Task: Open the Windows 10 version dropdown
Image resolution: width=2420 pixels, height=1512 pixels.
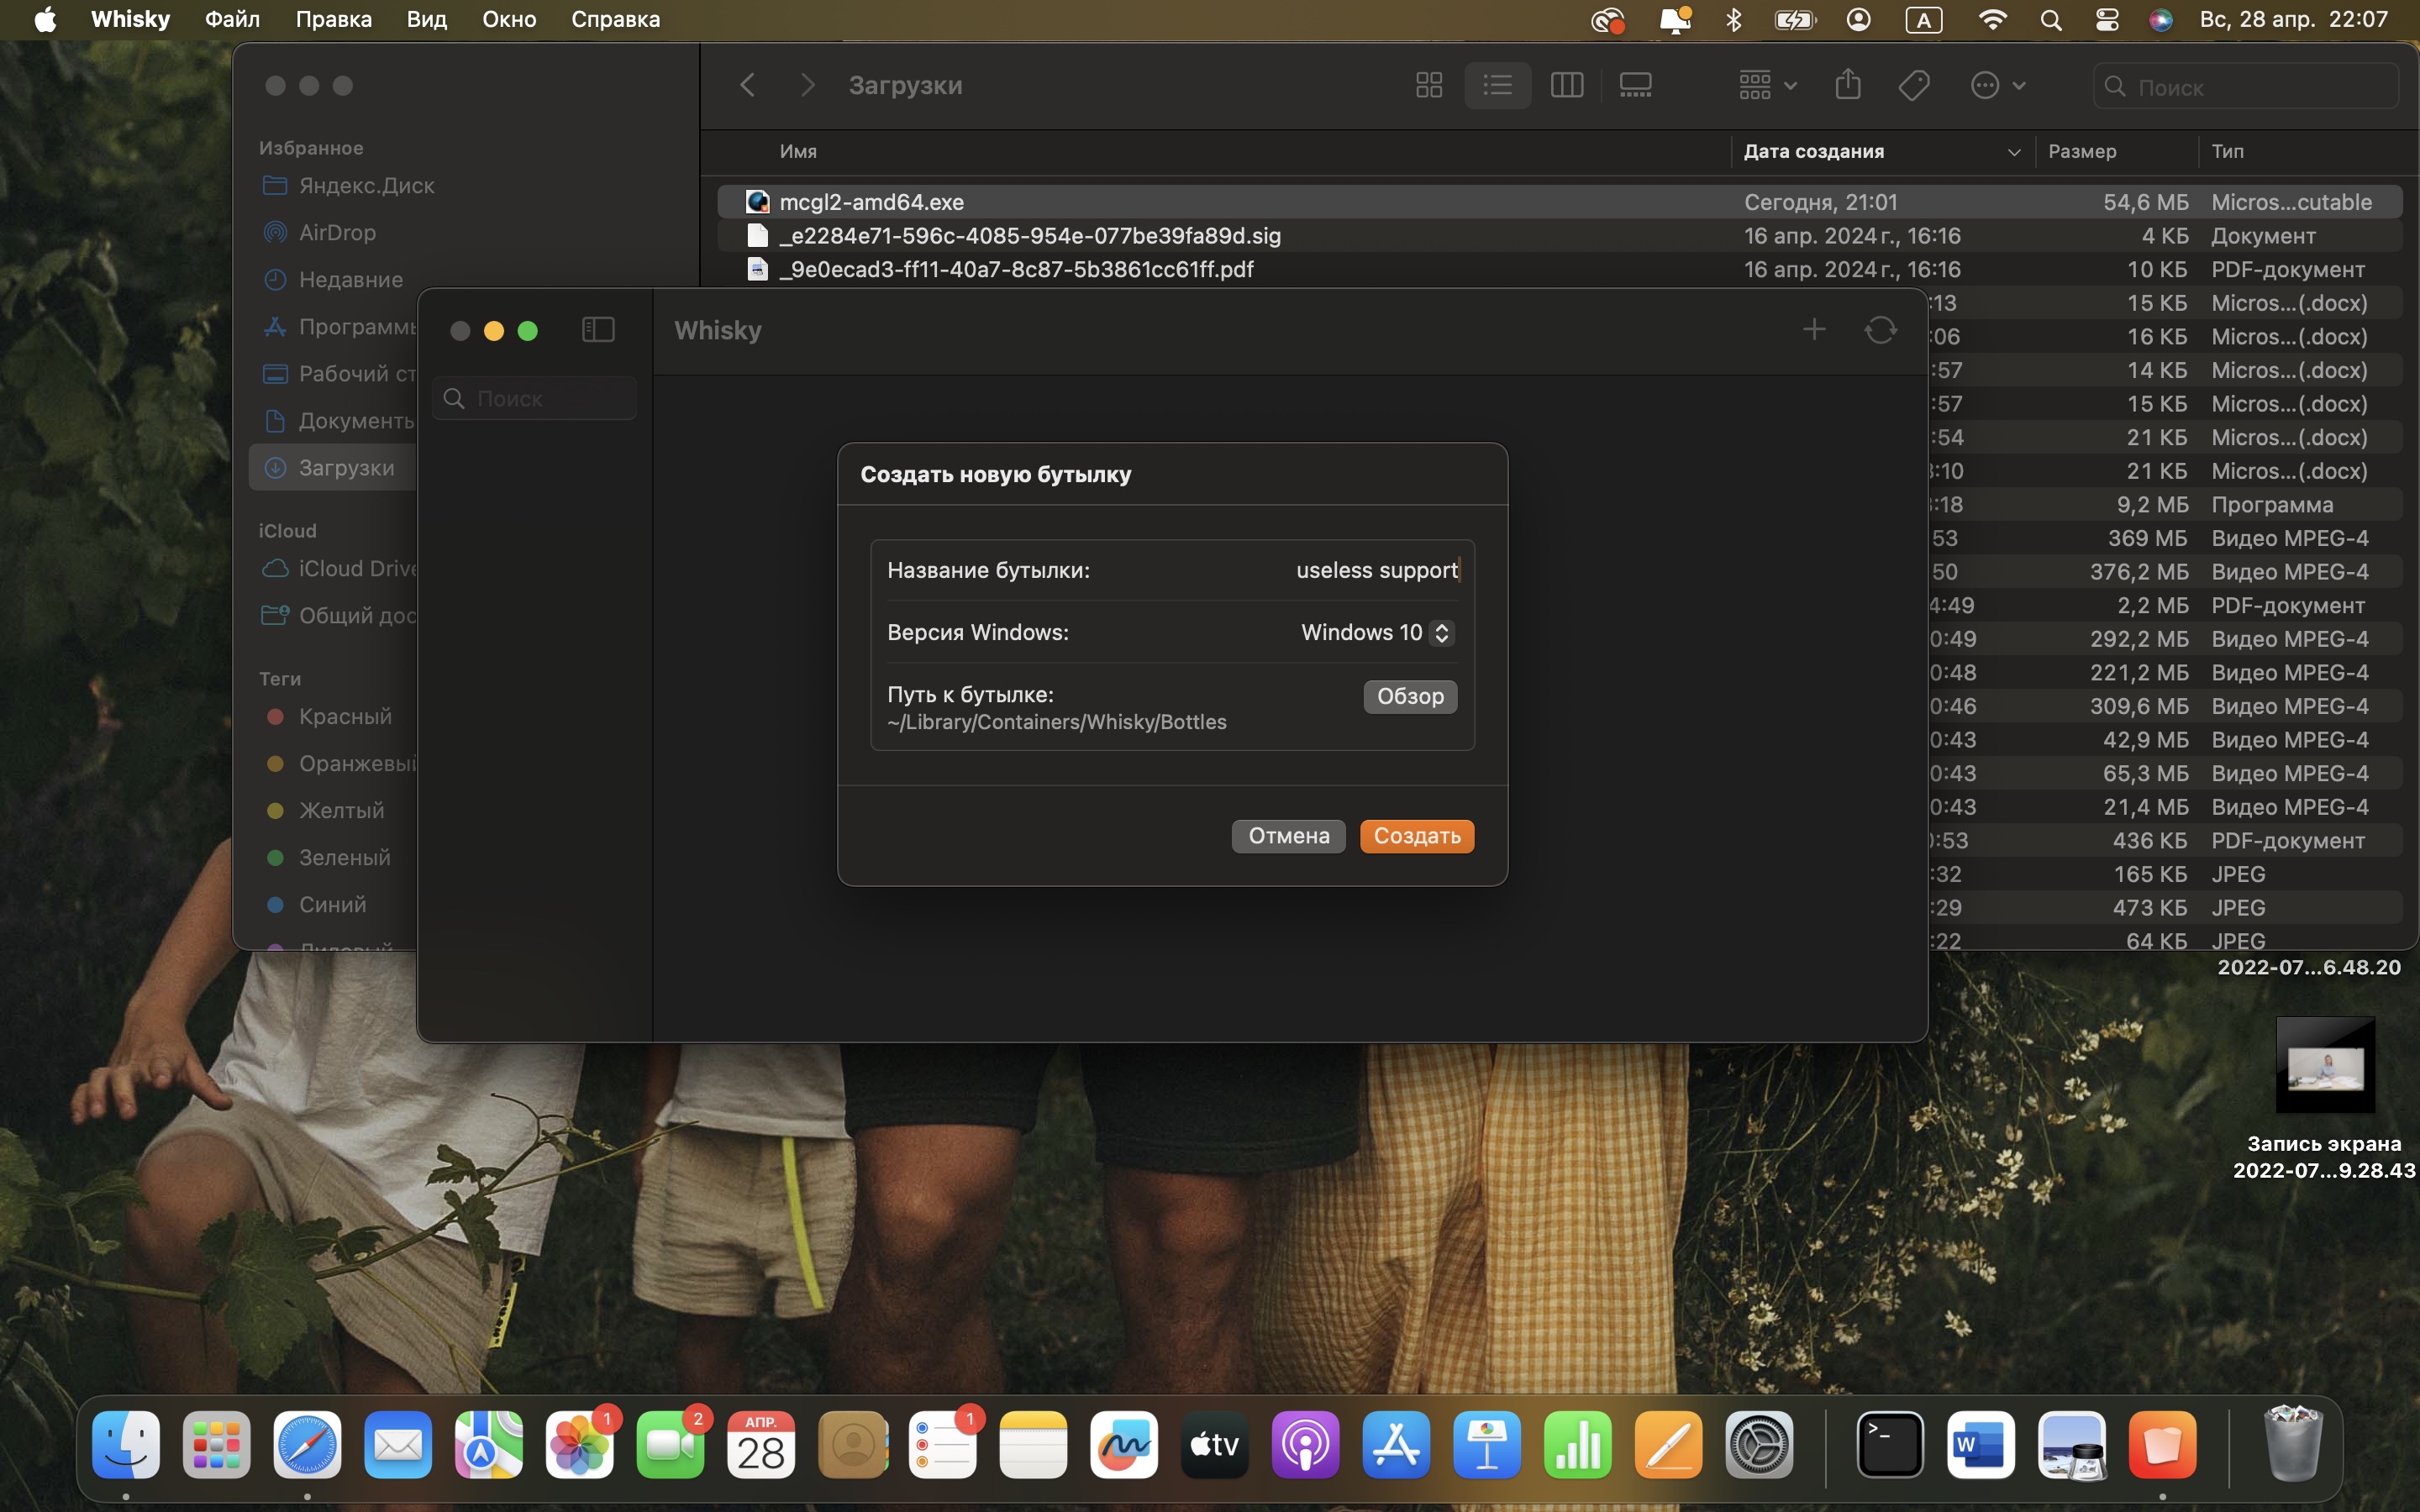Action: click(1377, 632)
